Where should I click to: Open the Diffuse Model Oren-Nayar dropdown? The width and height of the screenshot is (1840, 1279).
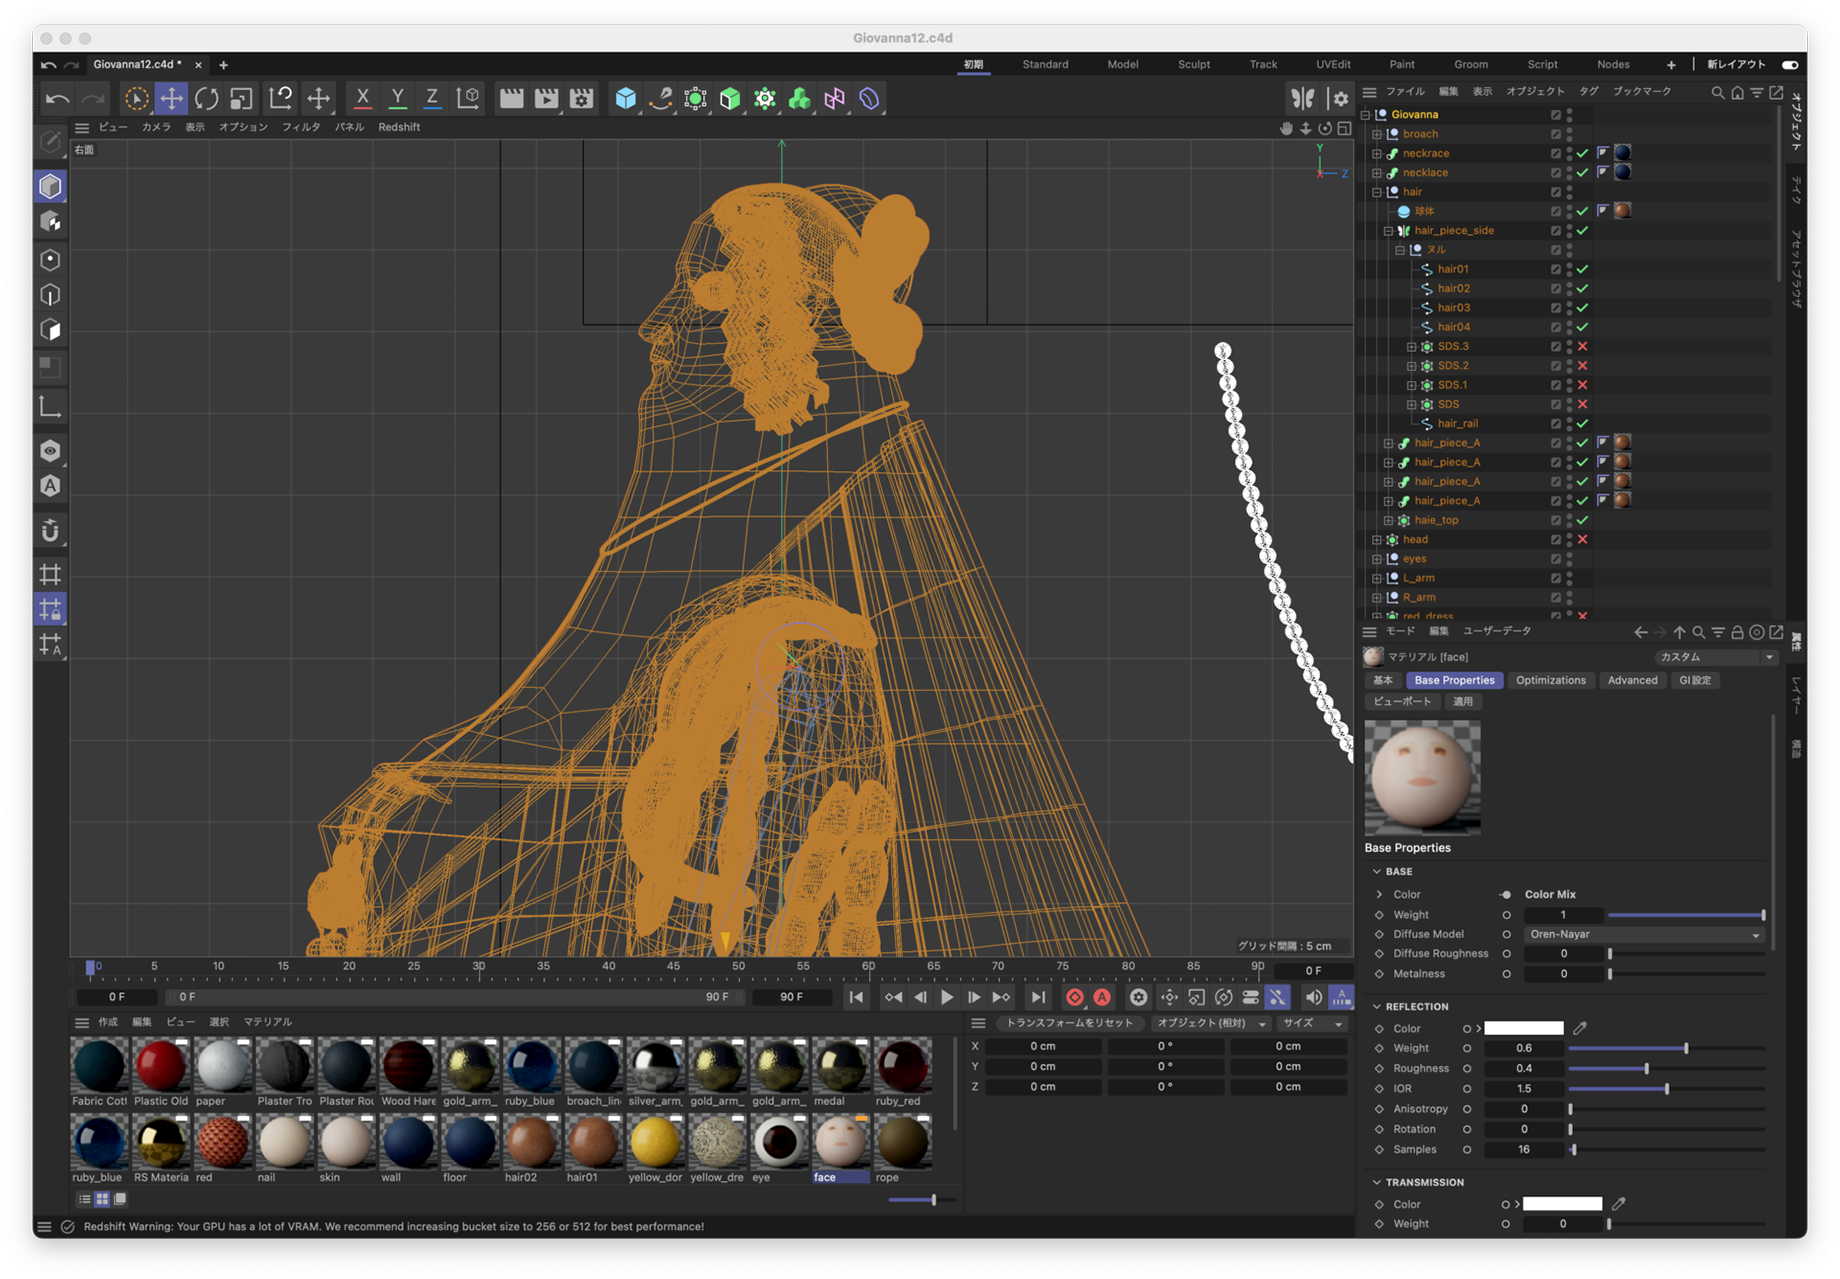[1644, 934]
